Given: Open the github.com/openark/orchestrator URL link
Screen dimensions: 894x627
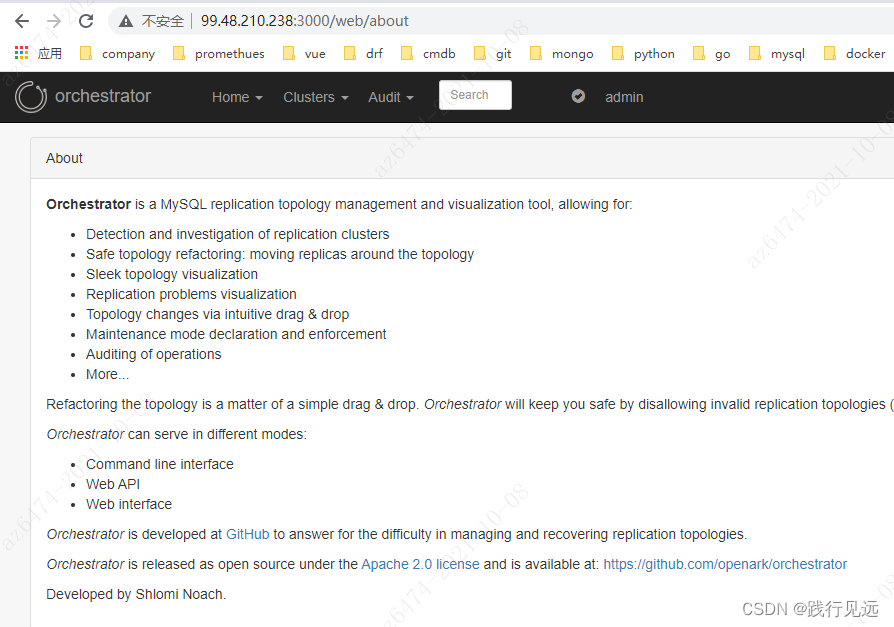Looking at the screenshot, I should coord(725,564).
